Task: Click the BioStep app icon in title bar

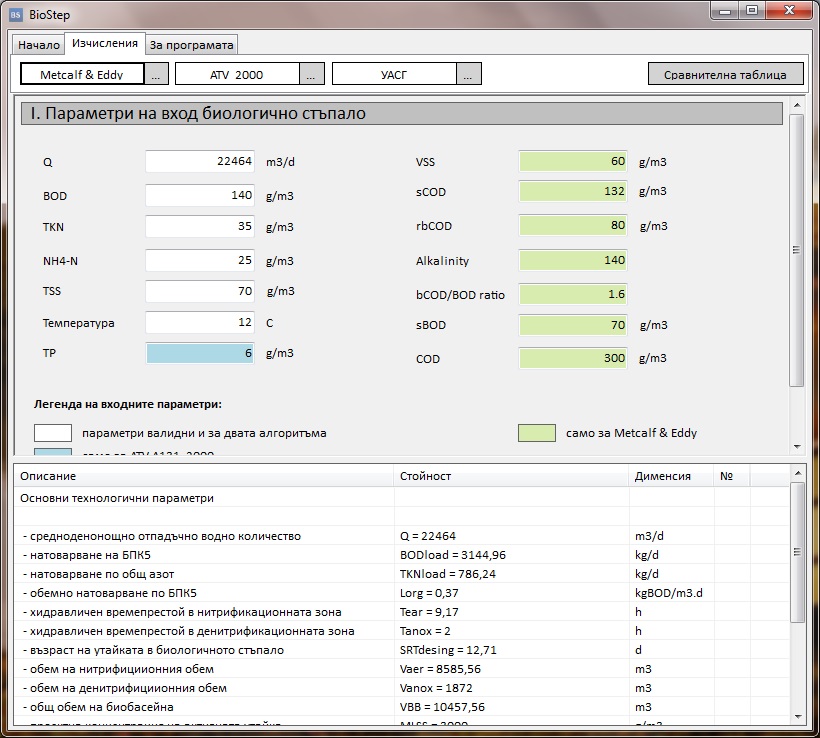Action: (15, 13)
